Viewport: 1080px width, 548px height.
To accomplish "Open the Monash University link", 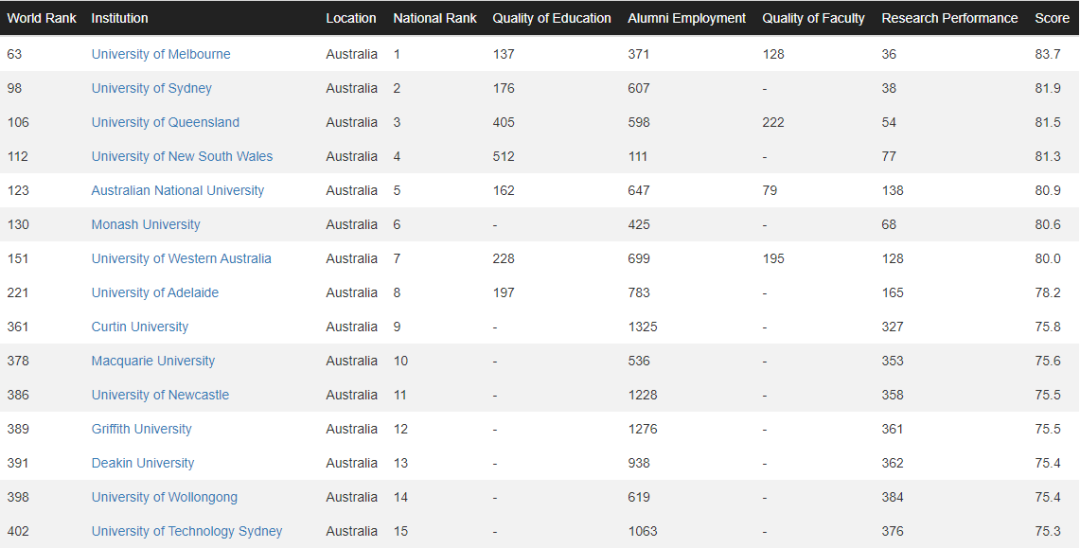I will (145, 224).
